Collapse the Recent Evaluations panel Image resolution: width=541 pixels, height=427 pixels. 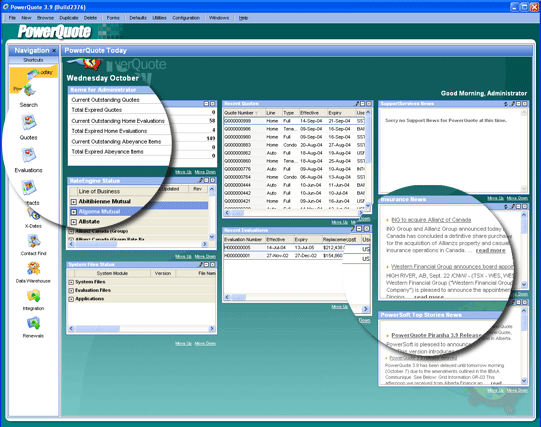[359, 229]
